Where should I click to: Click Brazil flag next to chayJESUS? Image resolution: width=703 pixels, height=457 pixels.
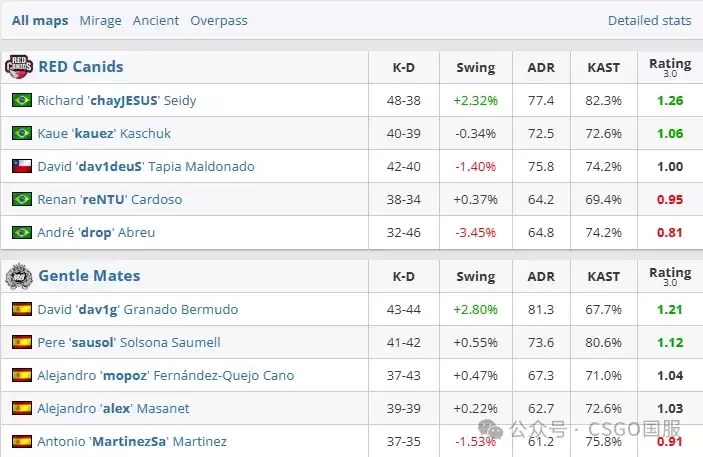coord(22,100)
